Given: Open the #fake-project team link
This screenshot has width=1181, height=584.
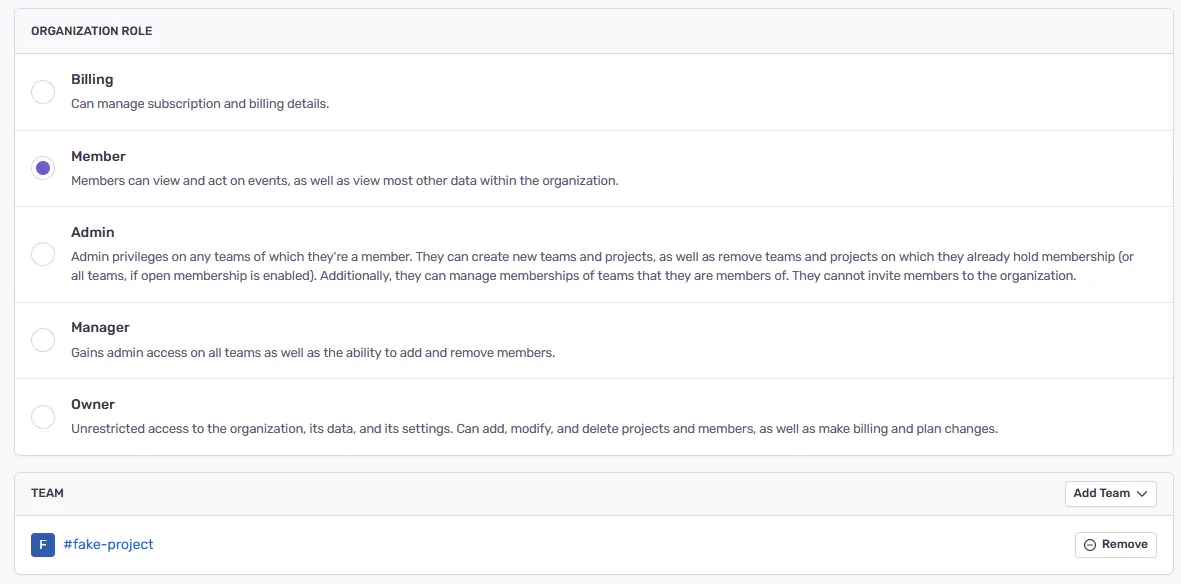Looking at the screenshot, I should tap(108, 544).
